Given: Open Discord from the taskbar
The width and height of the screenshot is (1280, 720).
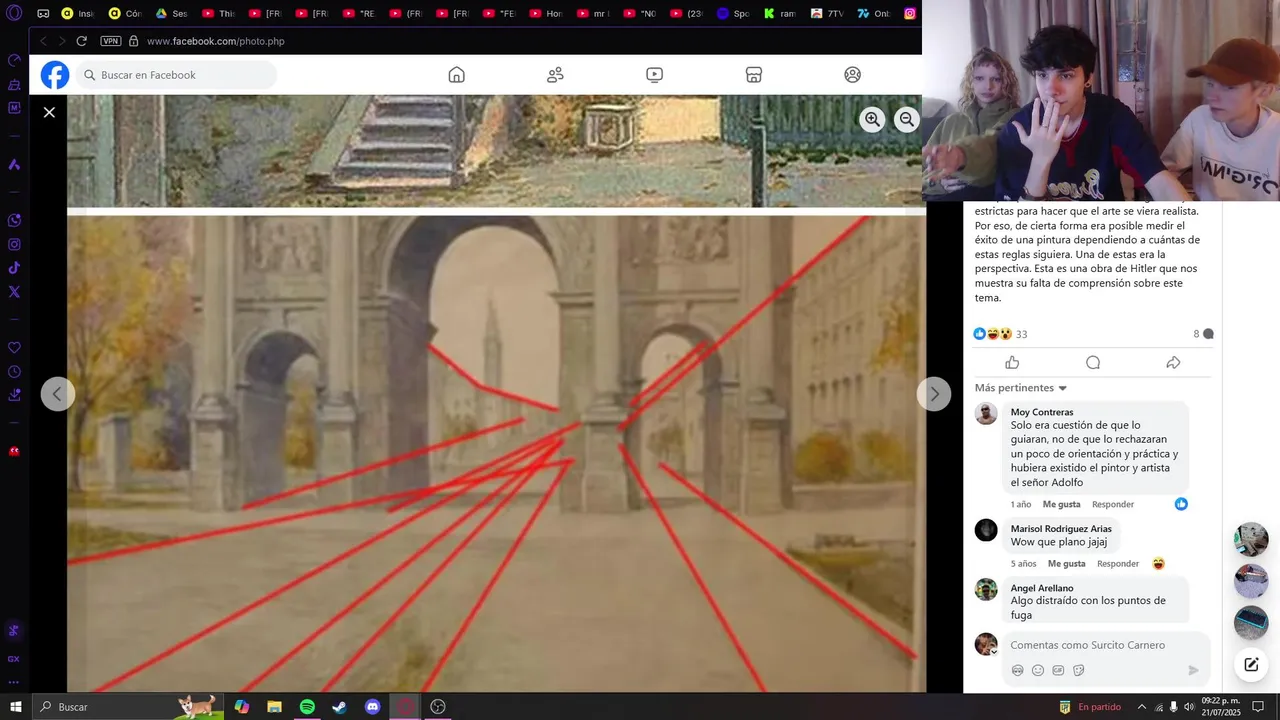Looking at the screenshot, I should point(373,707).
